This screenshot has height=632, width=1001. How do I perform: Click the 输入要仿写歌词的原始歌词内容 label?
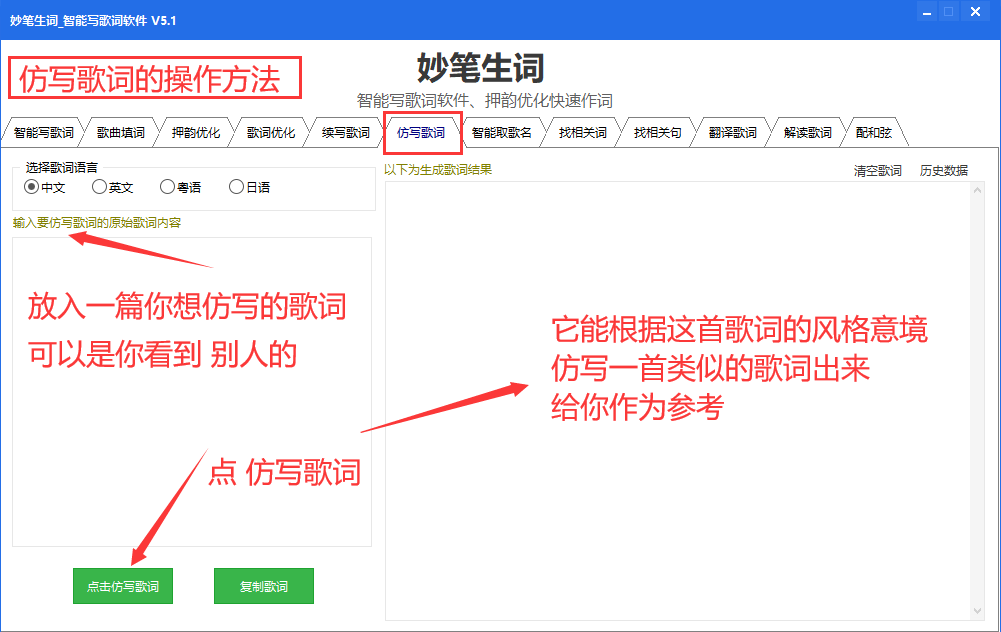click(97, 223)
